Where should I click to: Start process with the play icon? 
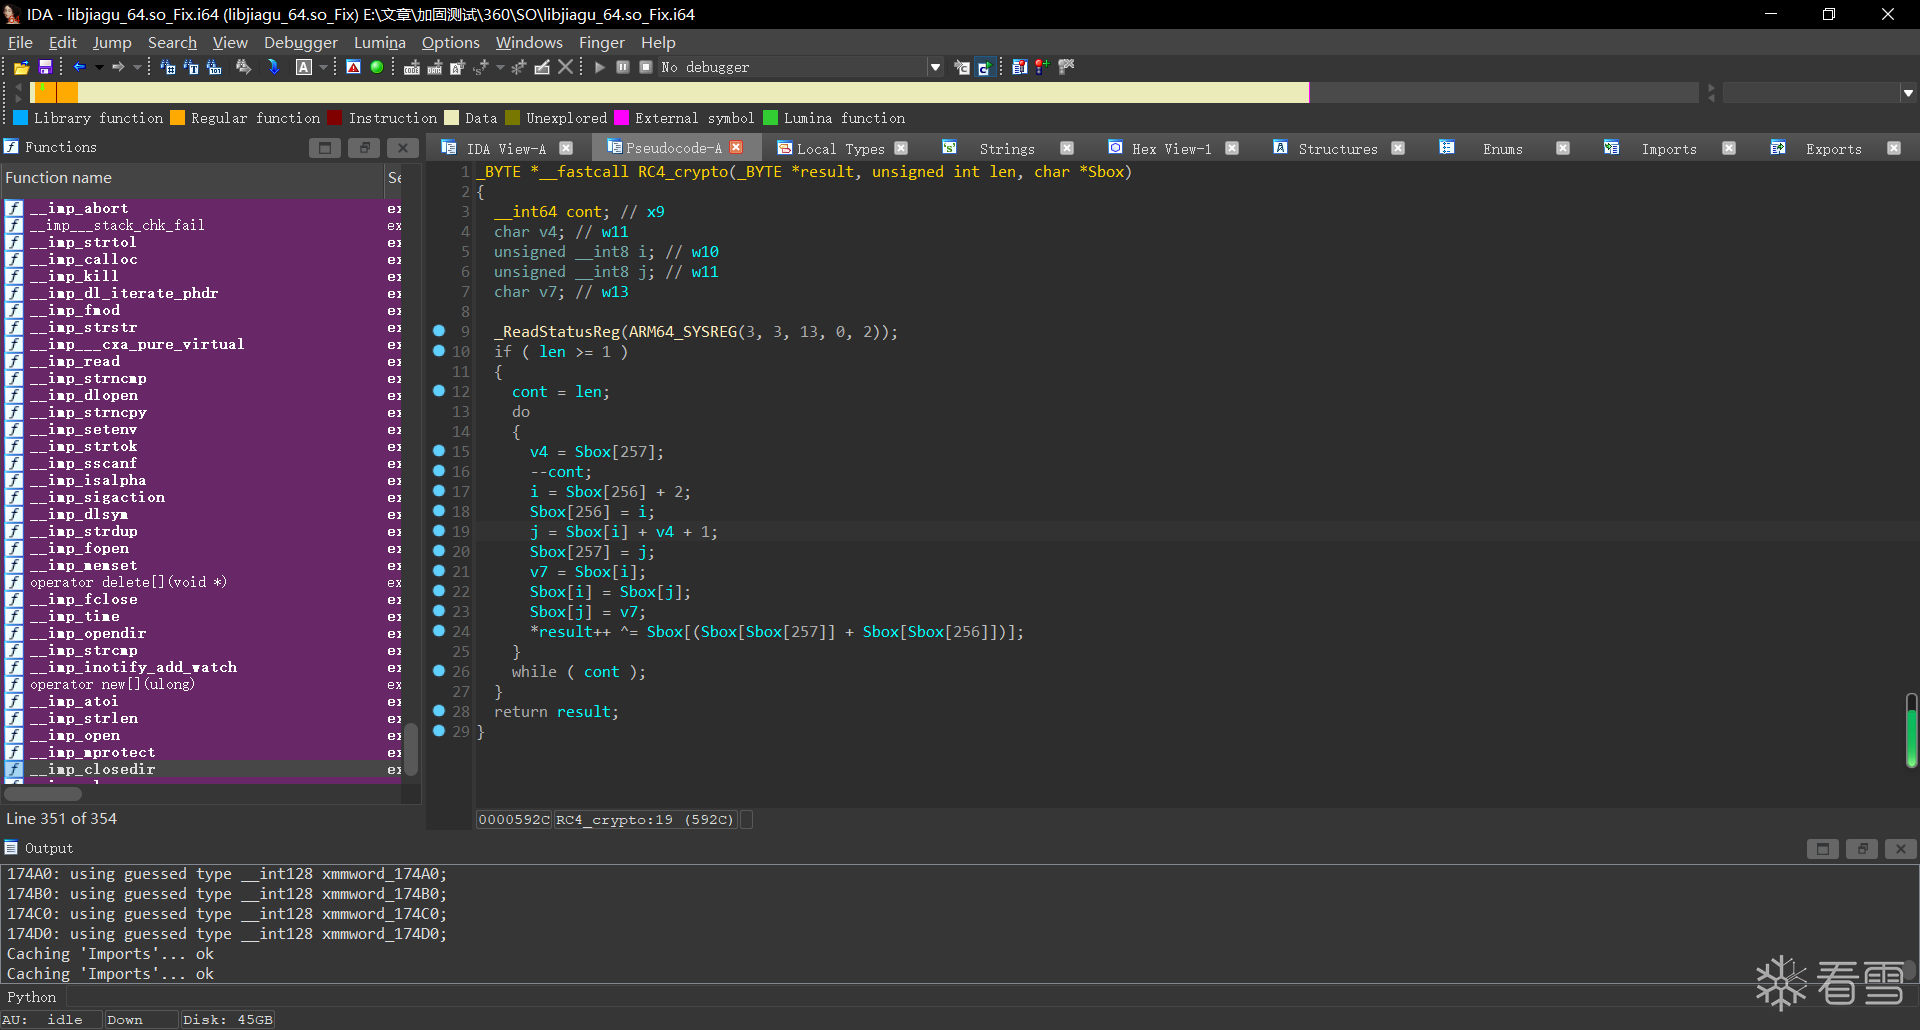(x=600, y=67)
